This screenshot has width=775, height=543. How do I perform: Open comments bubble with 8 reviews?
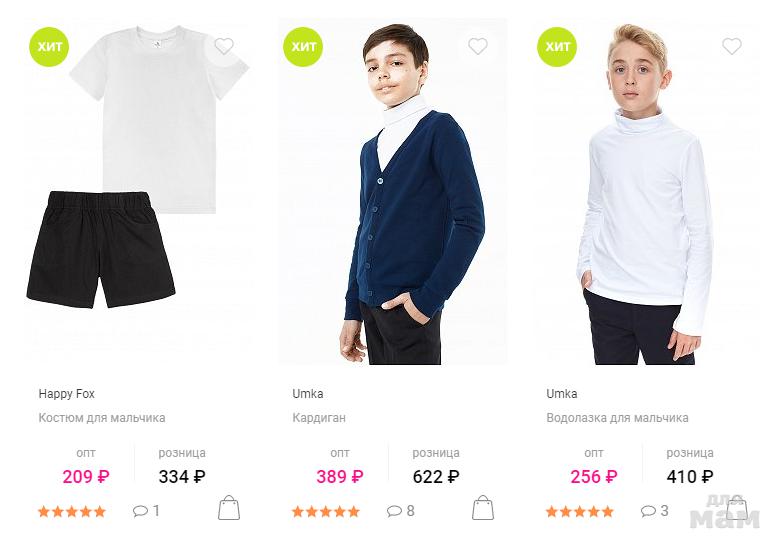click(401, 511)
